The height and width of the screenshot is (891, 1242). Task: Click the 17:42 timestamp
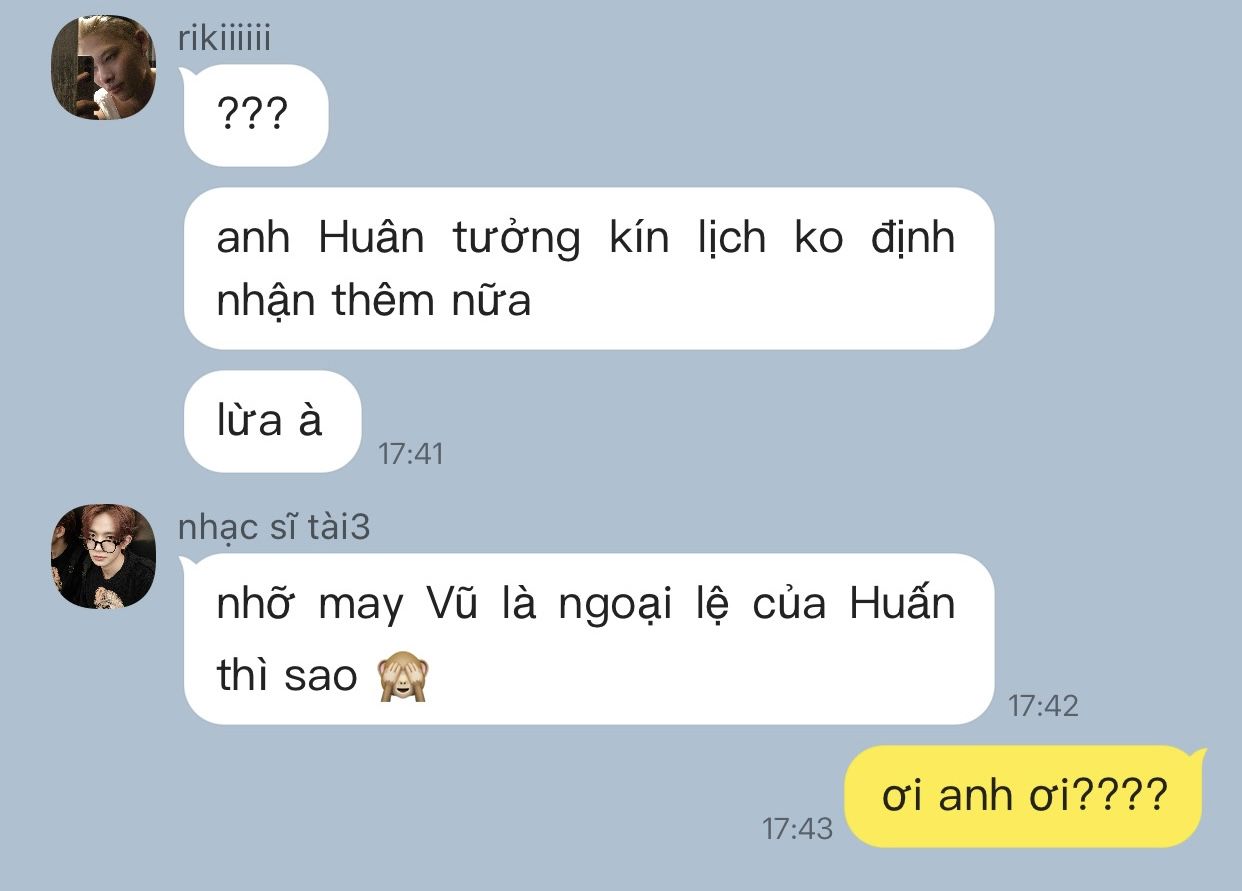1043,706
